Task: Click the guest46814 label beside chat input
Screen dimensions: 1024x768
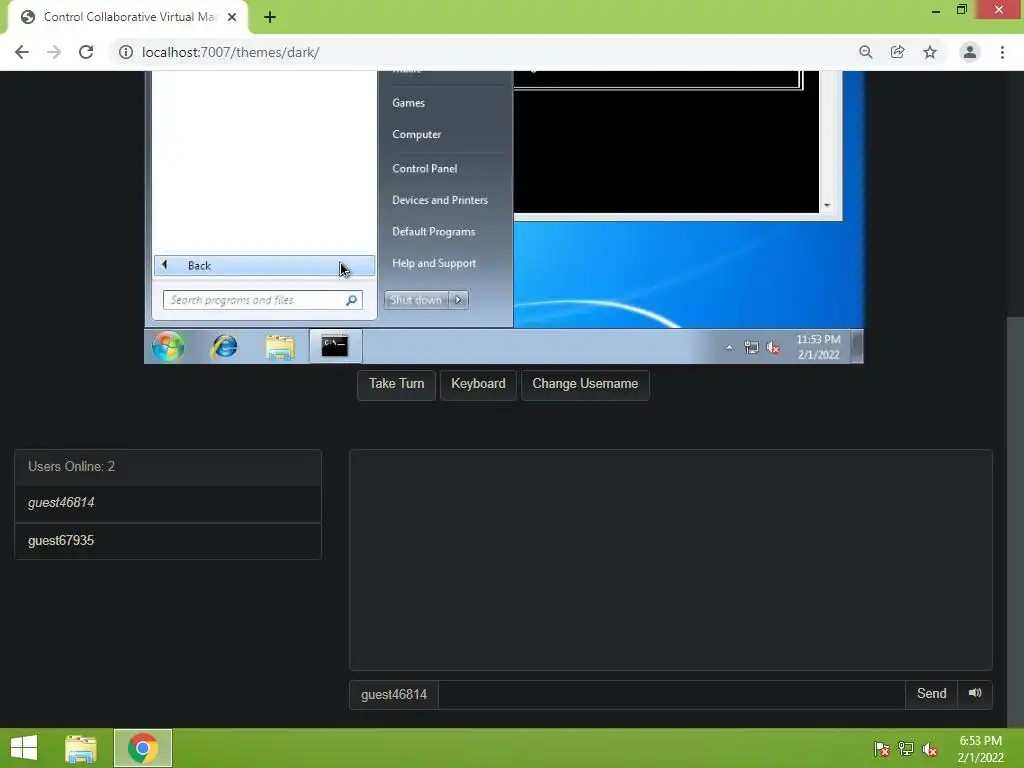Action: click(394, 694)
